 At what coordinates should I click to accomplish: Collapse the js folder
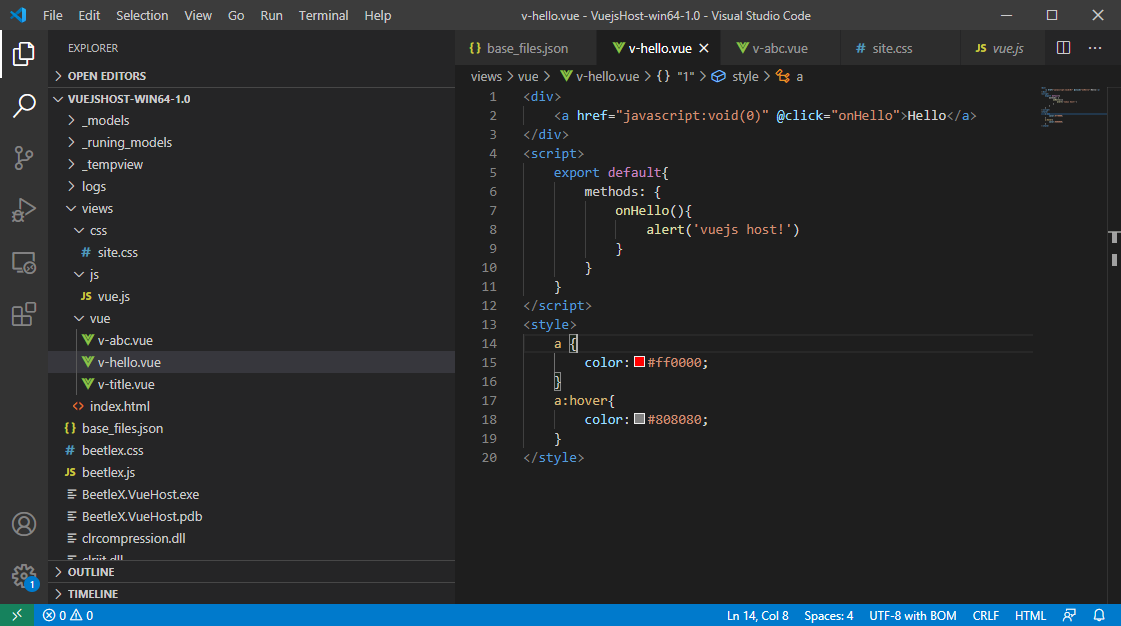251,274
